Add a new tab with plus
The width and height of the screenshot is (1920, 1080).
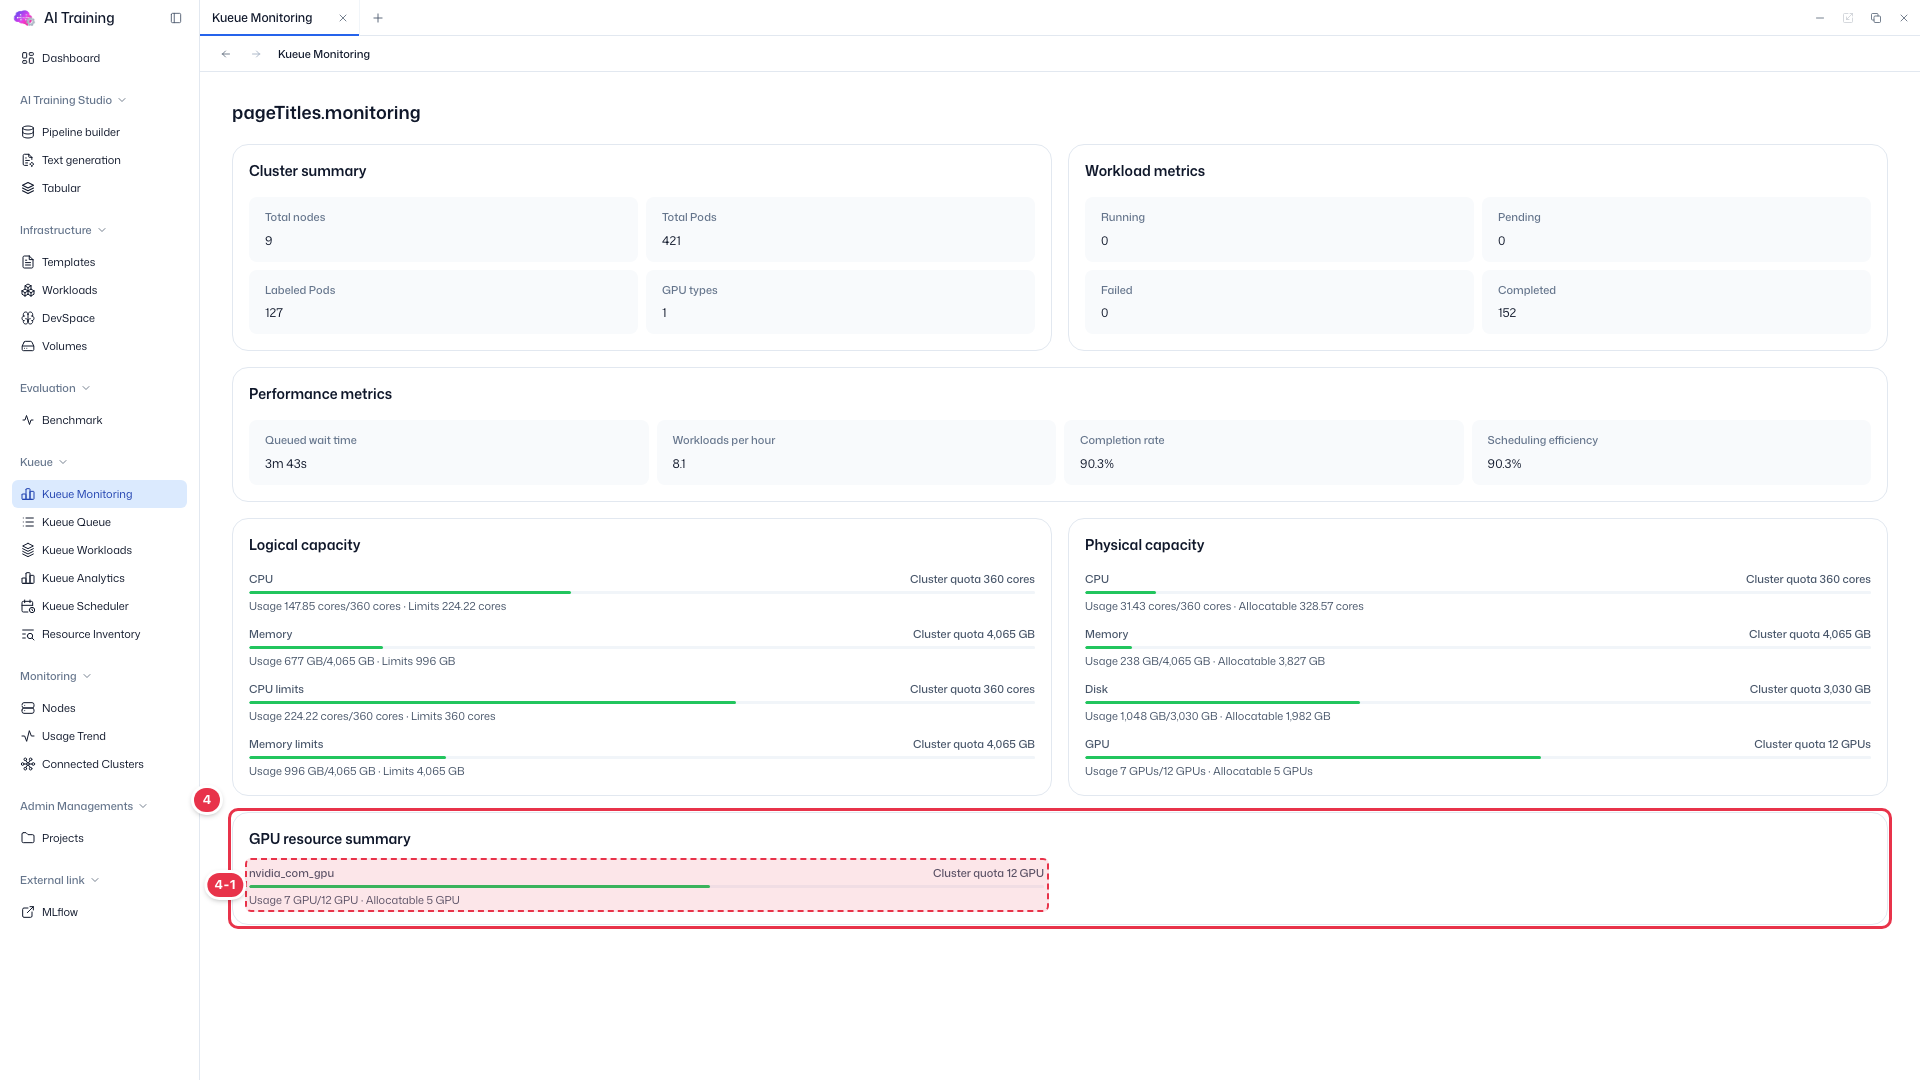point(378,18)
